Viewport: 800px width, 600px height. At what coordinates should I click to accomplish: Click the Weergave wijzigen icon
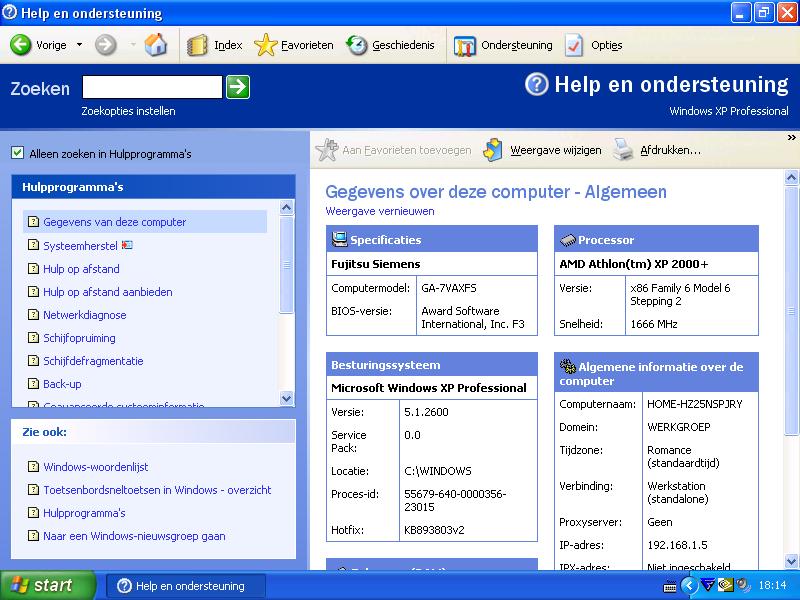(493, 150)
